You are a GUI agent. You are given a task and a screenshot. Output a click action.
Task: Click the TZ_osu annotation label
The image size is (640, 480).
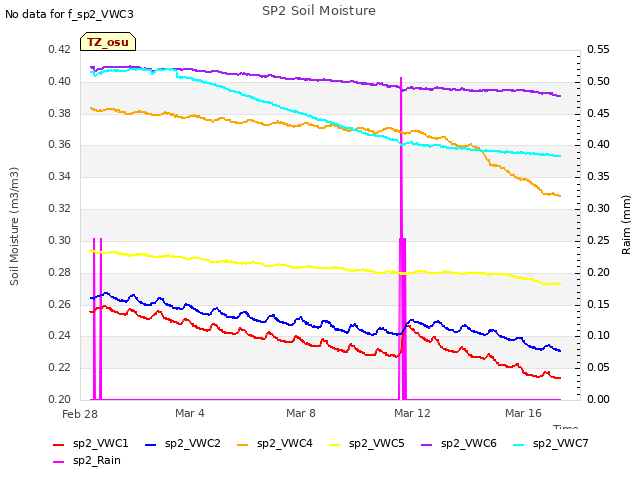[108, 42]
